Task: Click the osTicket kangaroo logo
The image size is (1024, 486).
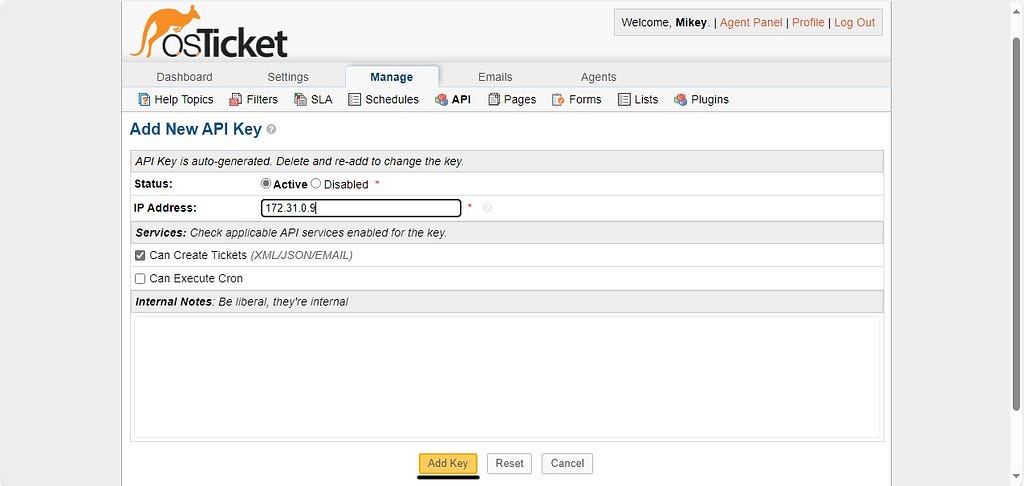Action: (208, 31)
